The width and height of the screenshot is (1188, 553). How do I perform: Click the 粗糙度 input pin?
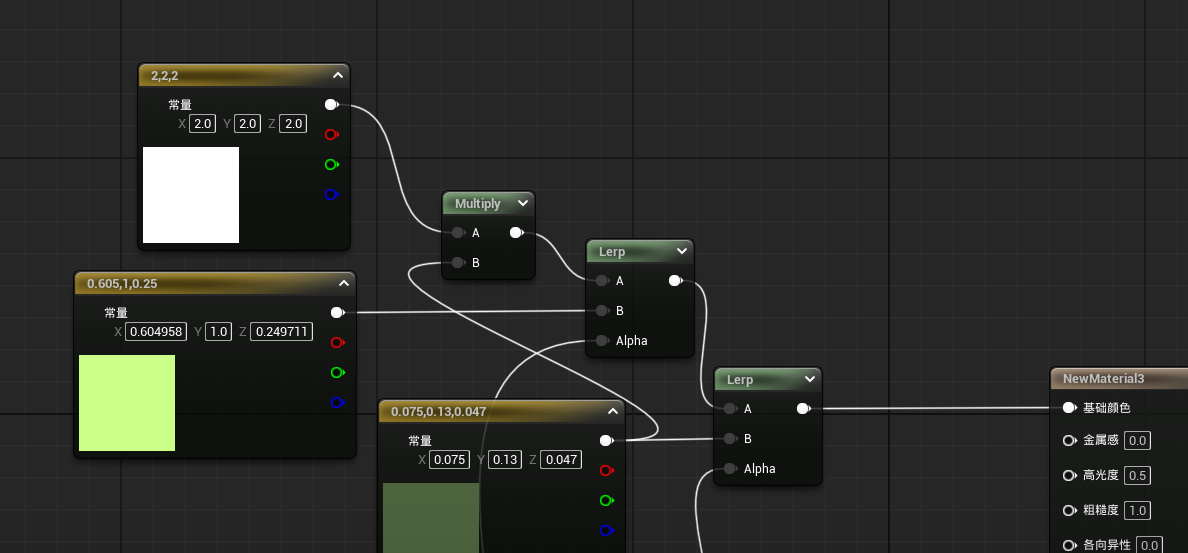point(1069,511)
